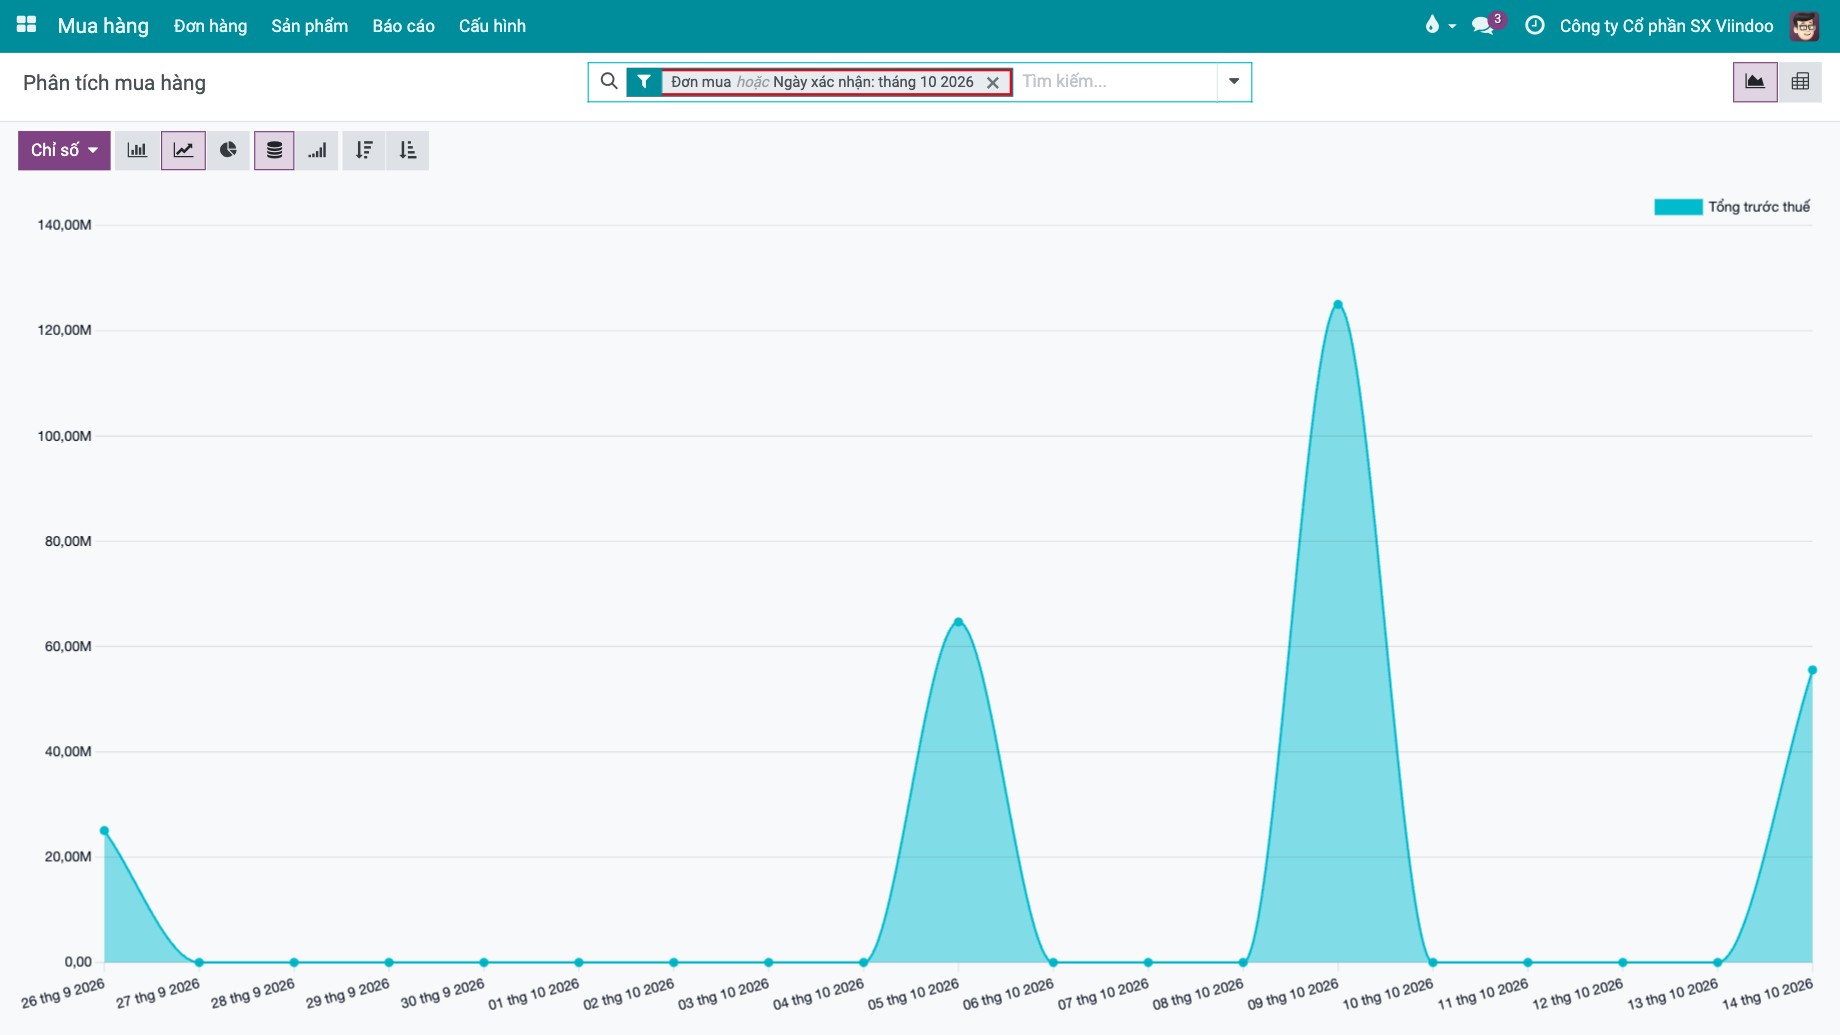Click the filter funnel icon in search

[644, 82]
